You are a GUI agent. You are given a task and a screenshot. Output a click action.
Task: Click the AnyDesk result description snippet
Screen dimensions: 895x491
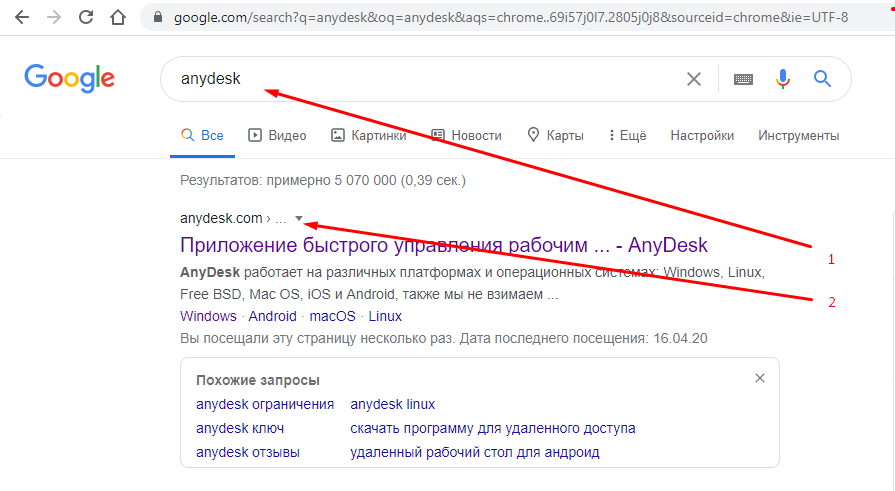coord(473,283)
